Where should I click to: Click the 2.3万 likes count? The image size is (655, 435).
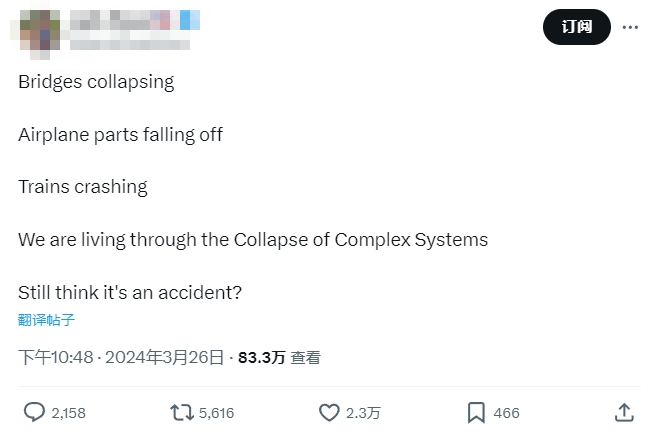(362, 413)
